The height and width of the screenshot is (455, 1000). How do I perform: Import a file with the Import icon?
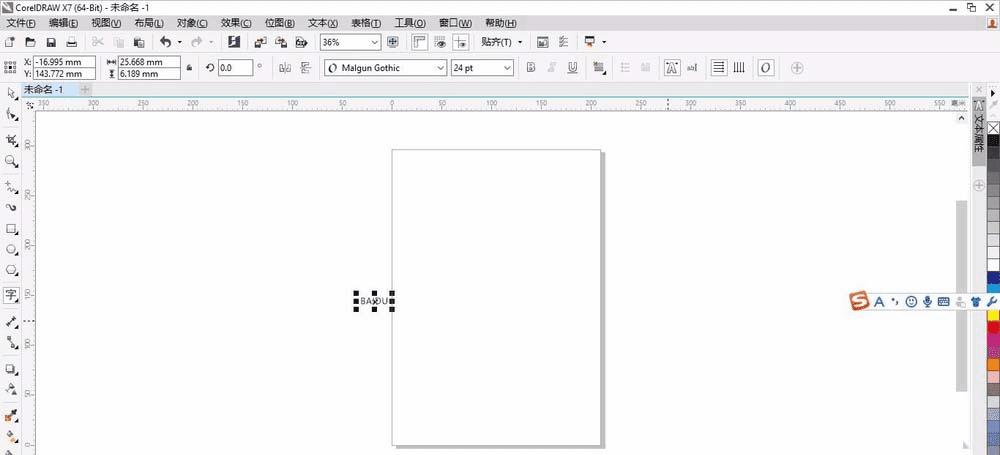tap(260, 42)
